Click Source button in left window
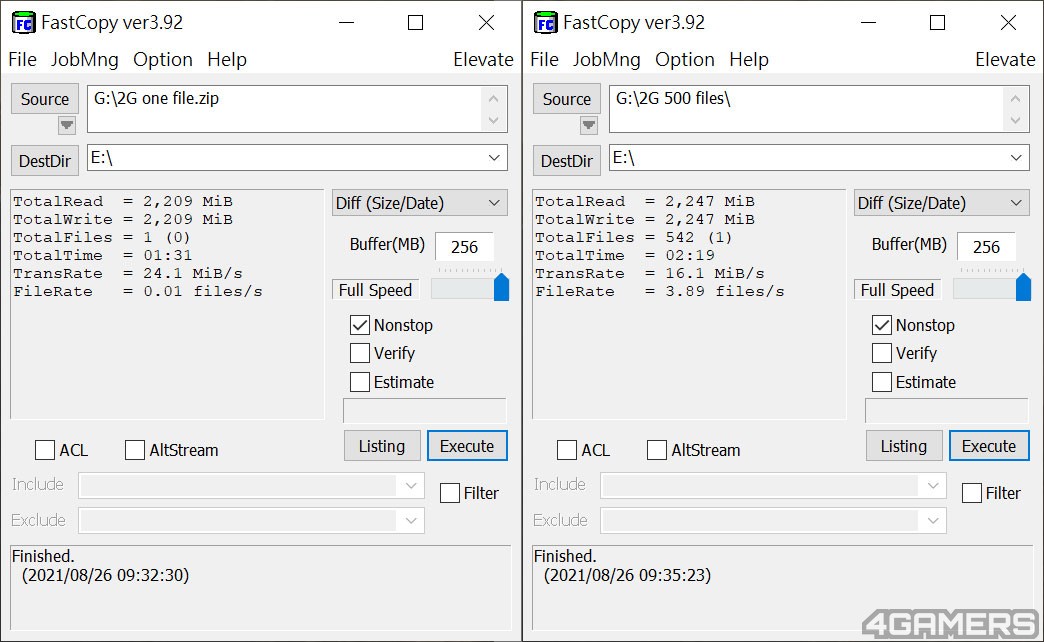The height and width of the screenshot is (642, 1044). click(x=45, y=99)
